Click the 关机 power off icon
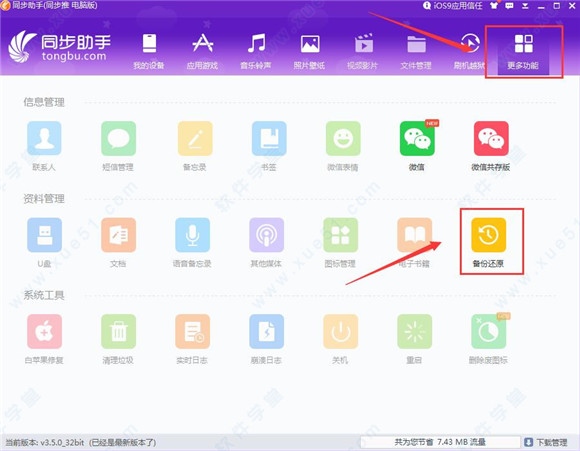 click(340, 331)
